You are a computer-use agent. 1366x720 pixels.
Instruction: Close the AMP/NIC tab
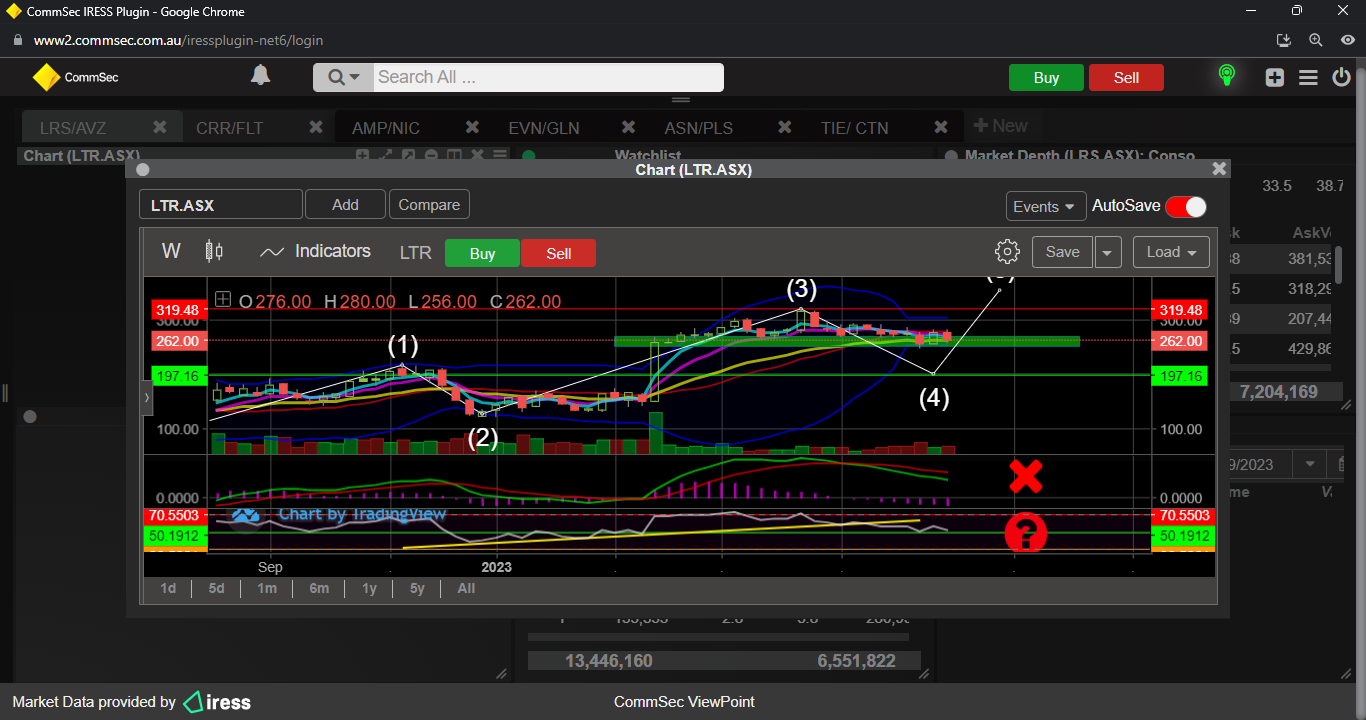(x=472, y=127)
